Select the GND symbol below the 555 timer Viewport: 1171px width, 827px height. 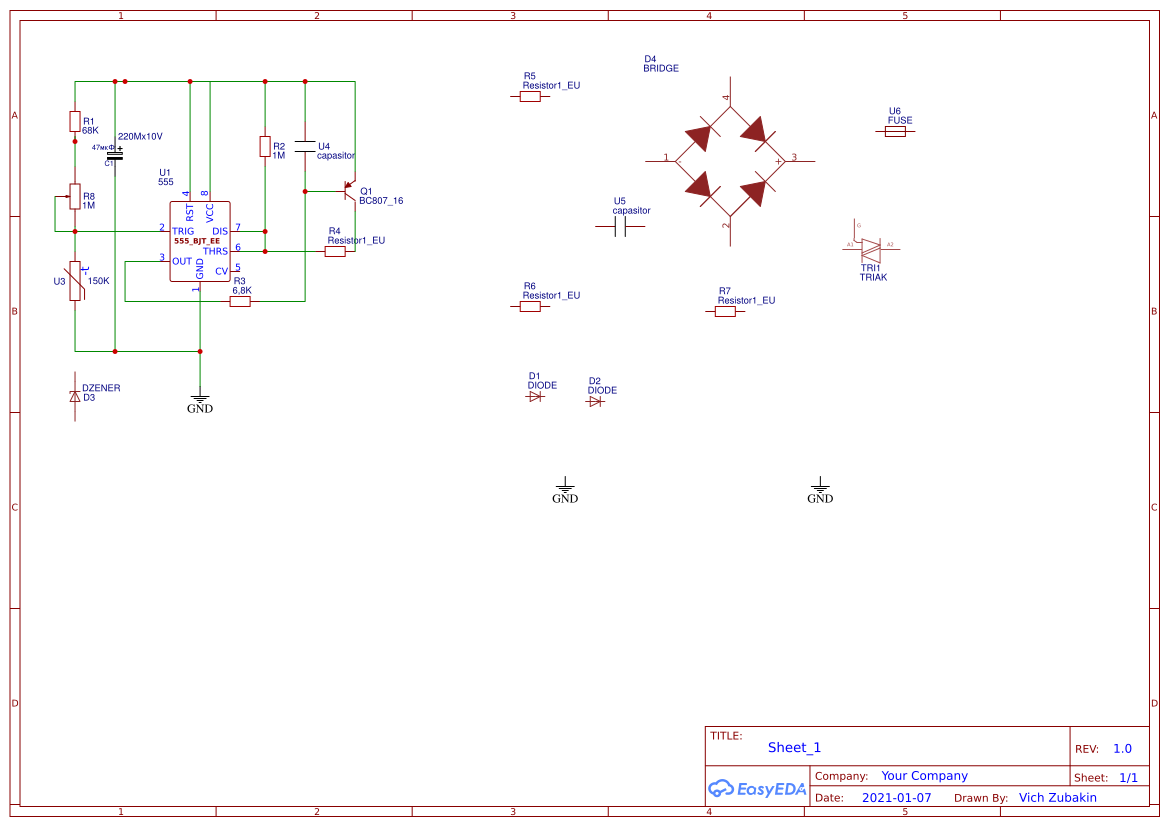pyautogui.click(x=200, y=400)
